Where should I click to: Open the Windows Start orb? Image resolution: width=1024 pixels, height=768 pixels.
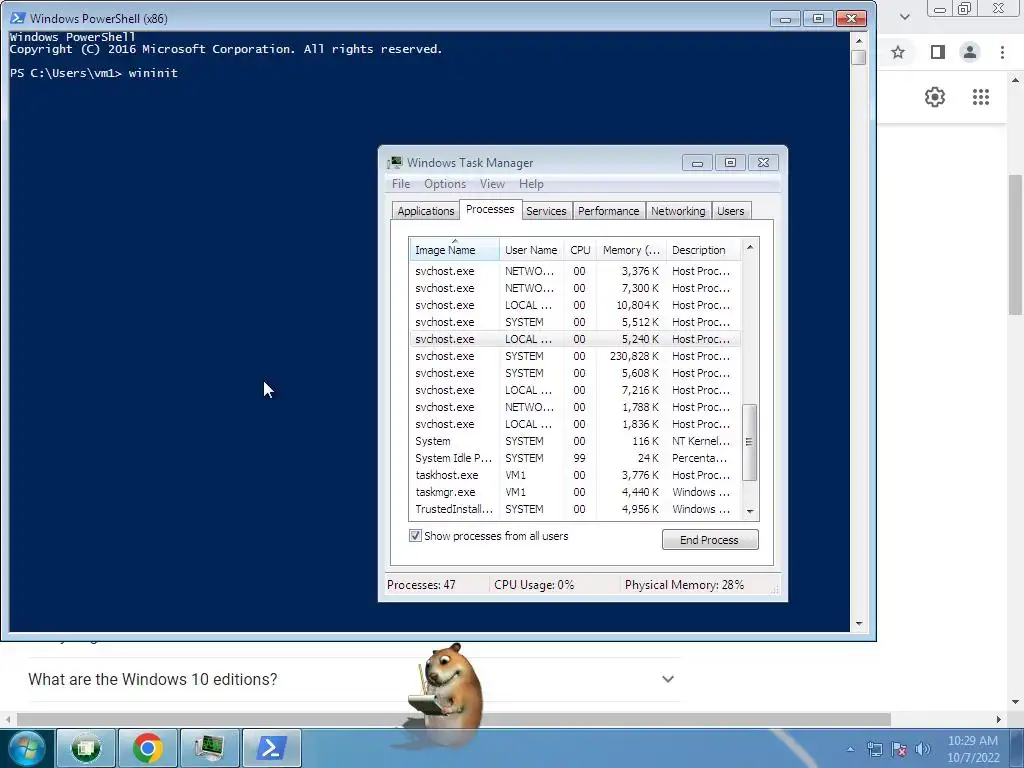[27, 748]
